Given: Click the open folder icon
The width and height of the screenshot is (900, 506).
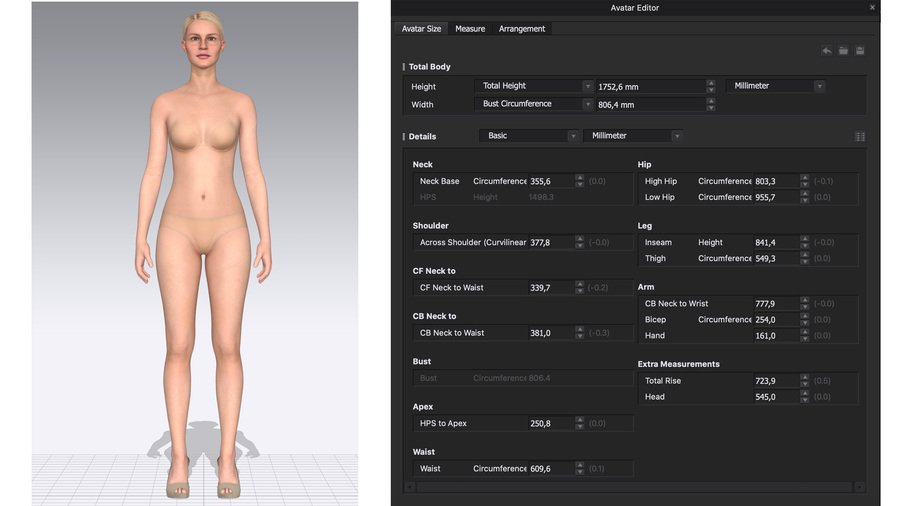Looking at the screenshot, I should pyautogui.click(x=843, y=50).
